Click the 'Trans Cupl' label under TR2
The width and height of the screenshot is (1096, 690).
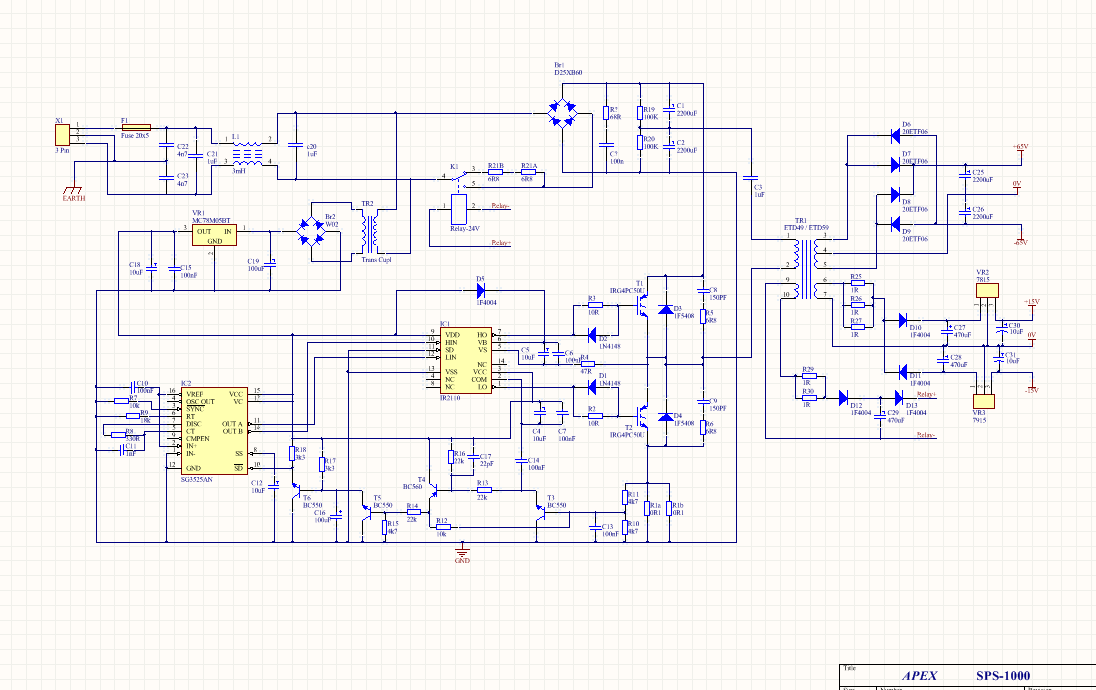point(376,259)
